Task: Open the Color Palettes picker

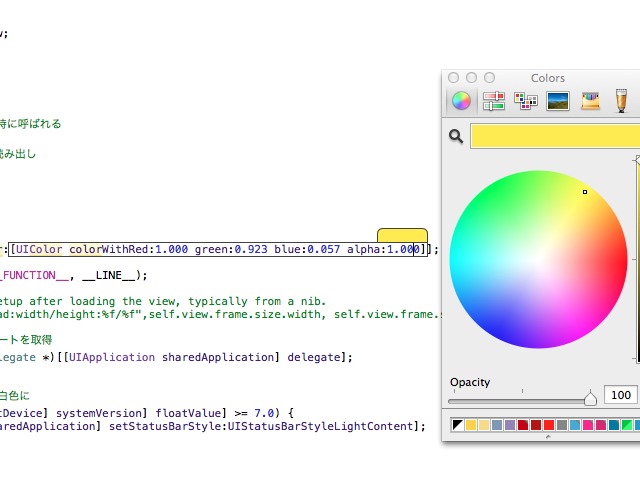Action: coord(525,100)
